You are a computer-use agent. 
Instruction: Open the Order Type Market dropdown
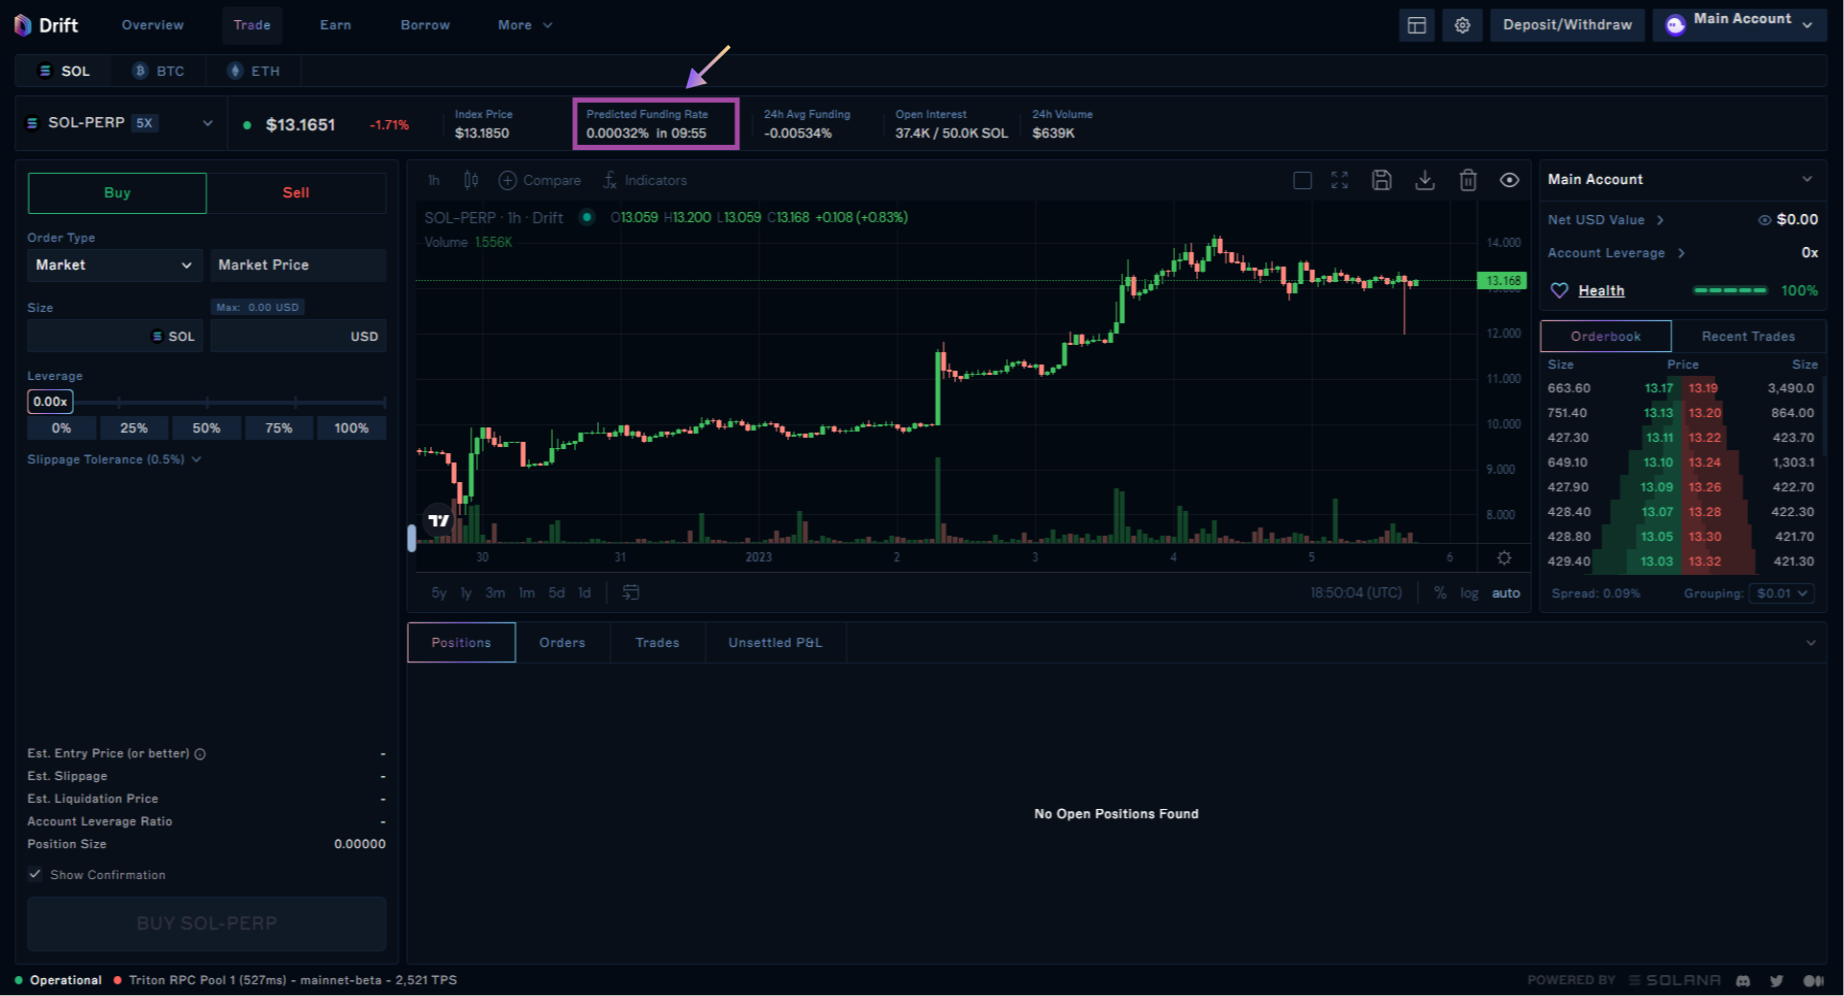coord(114,265)
